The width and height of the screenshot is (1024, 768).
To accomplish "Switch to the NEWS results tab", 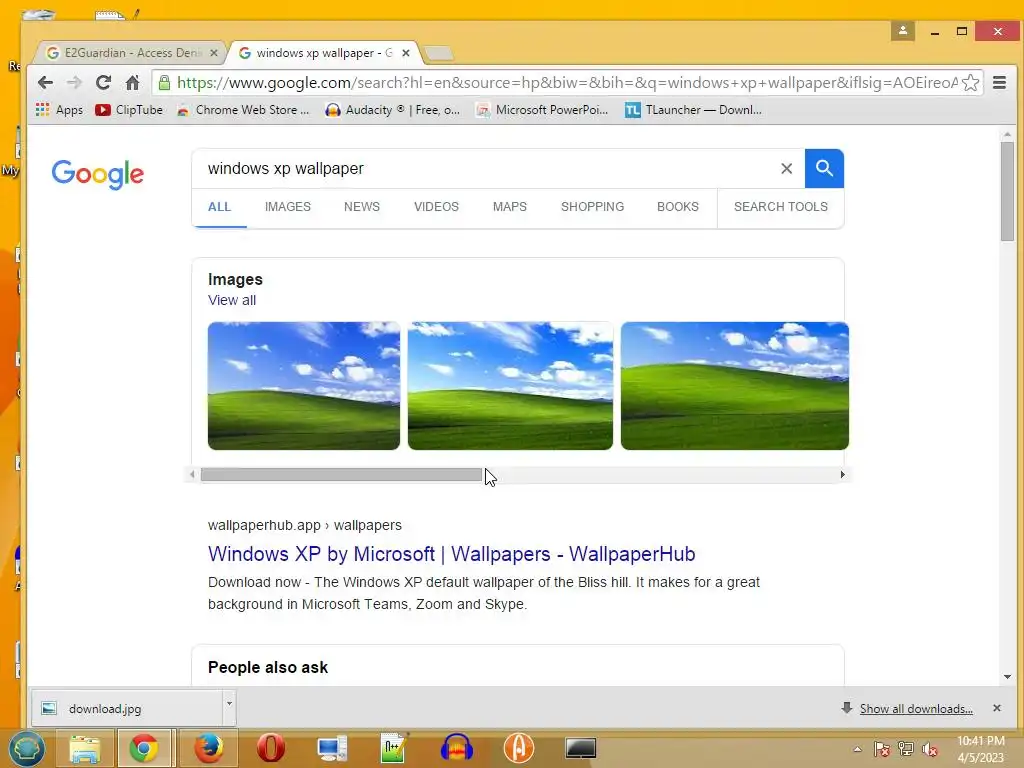I will (362, 207).
